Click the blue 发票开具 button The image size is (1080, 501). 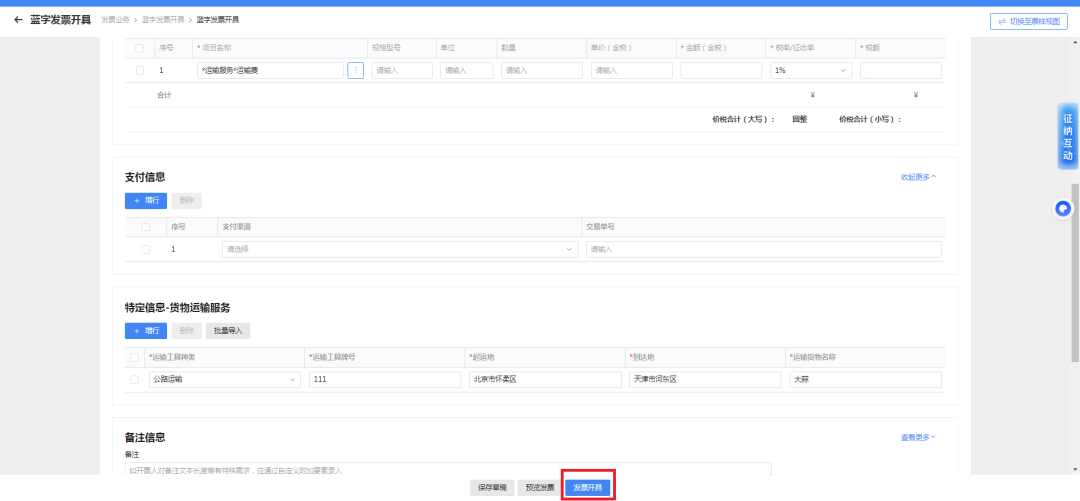tap(588, 488)
